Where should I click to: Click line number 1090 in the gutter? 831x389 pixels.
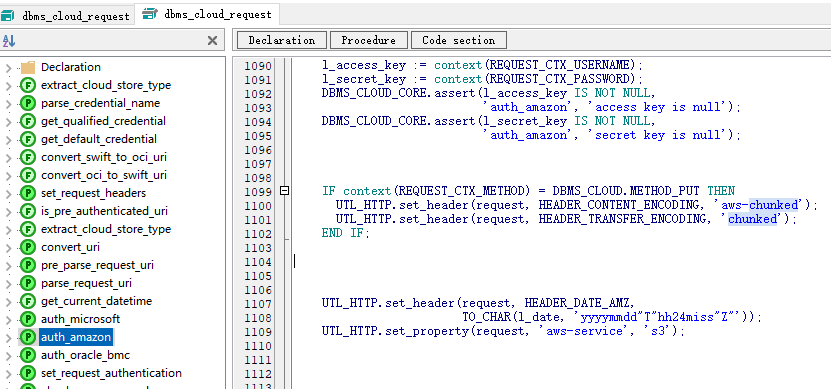[258, 66]
